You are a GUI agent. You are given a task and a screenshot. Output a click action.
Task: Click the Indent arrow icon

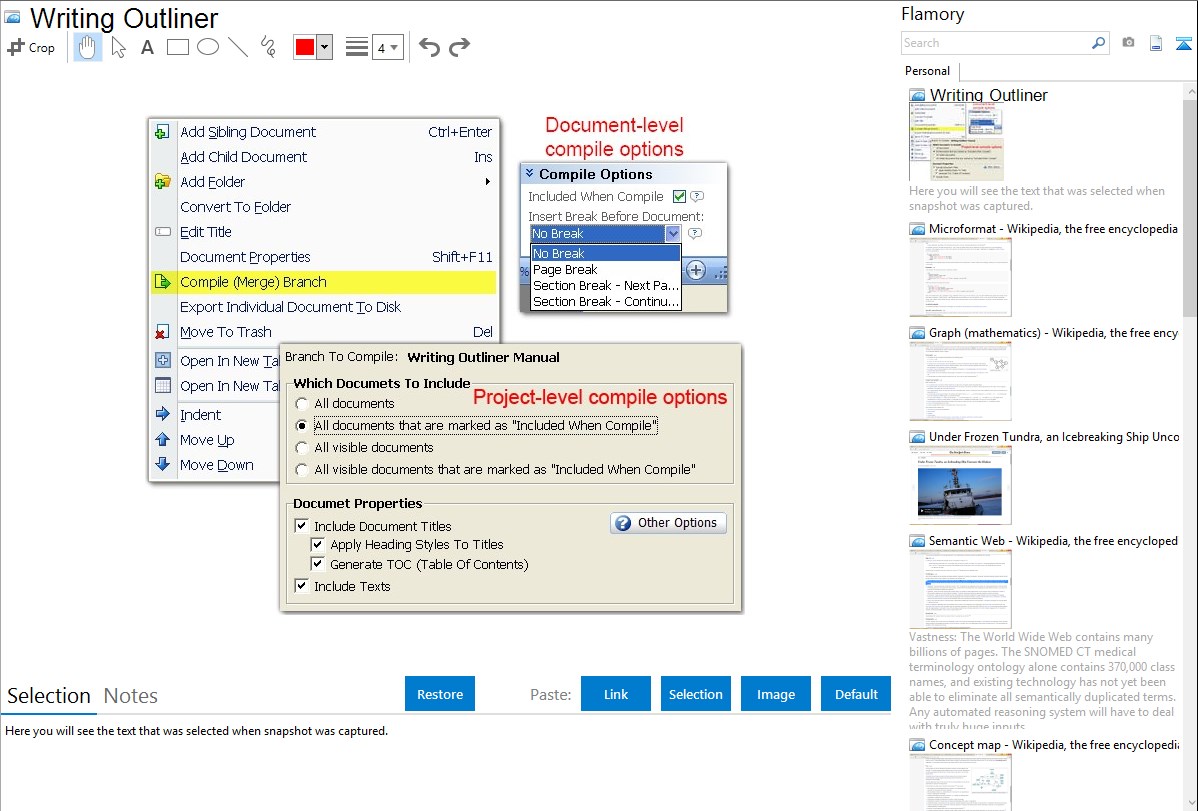[x=163, y=414]
